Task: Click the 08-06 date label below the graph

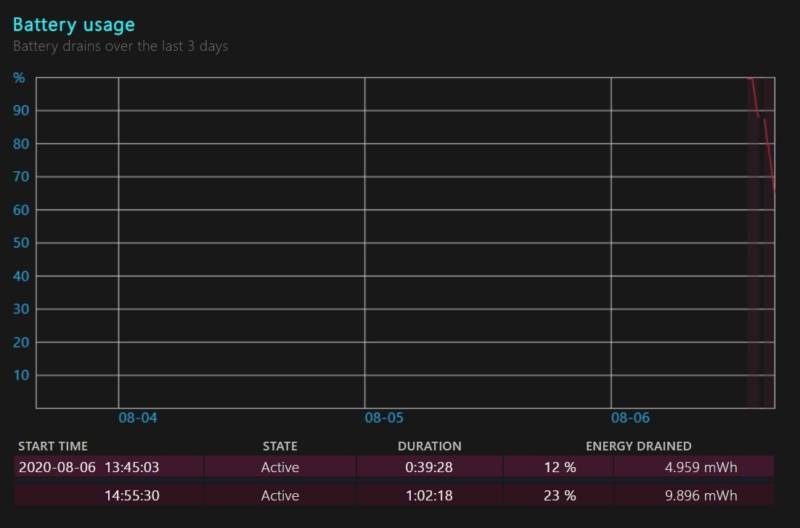Action: [629, 418]
